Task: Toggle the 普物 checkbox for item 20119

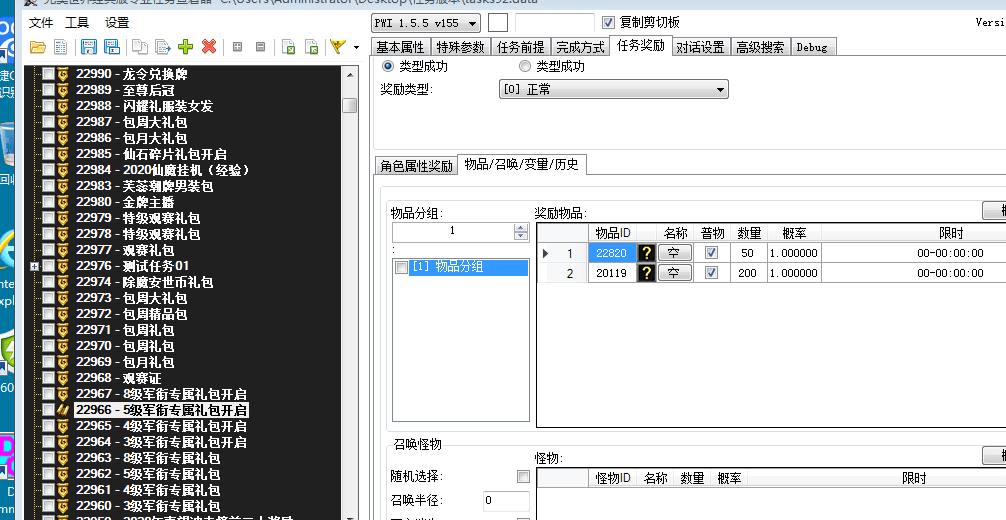Action: click(x=711, y=273)
